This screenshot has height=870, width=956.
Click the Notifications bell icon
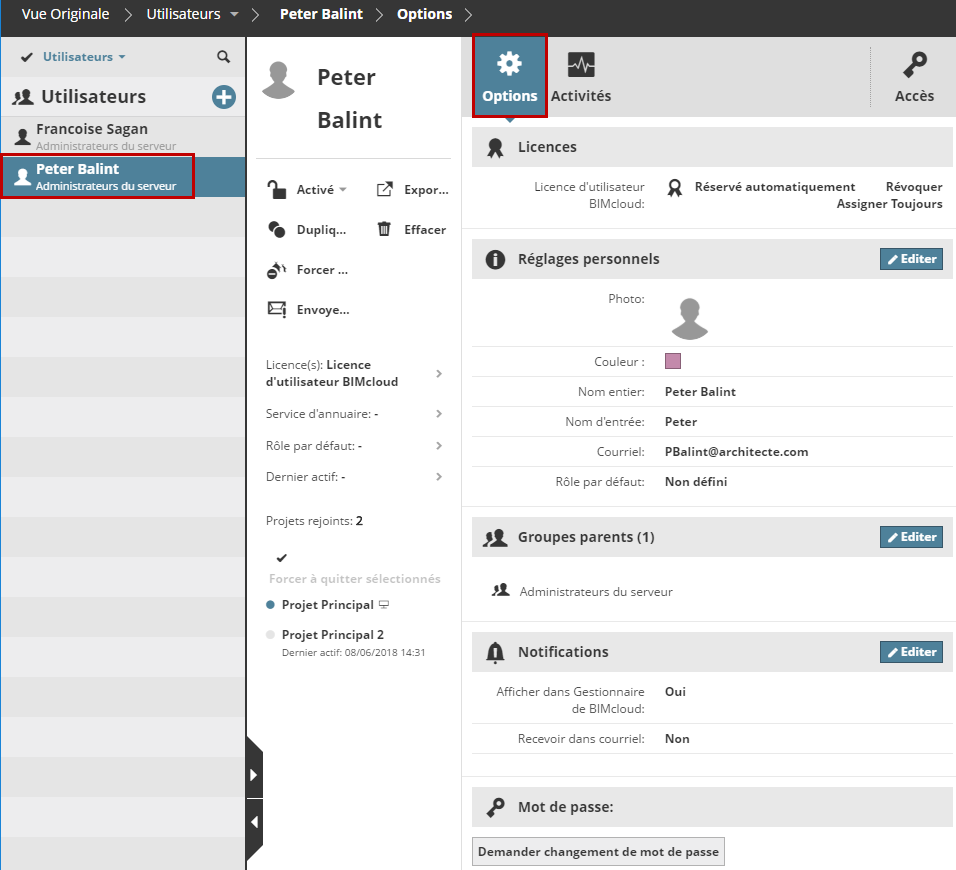pyautogui.click(x=495, y=652)
